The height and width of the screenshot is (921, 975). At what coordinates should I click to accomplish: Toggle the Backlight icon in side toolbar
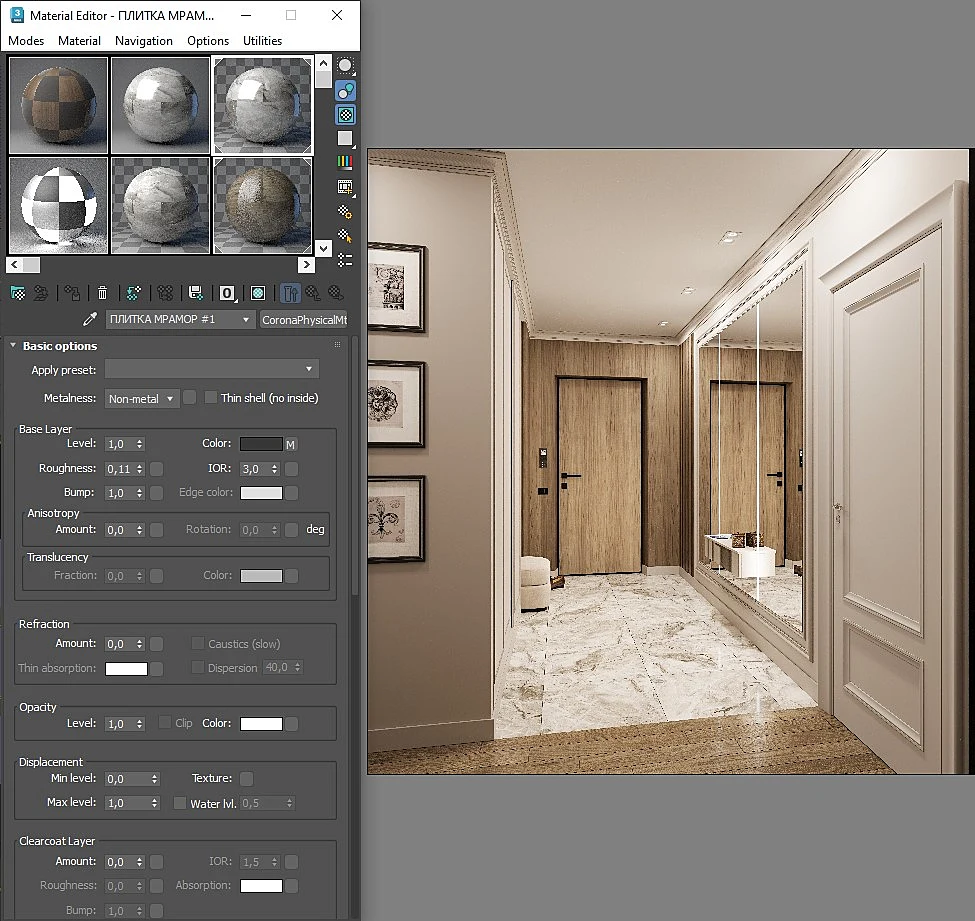[x=345, y=91]
